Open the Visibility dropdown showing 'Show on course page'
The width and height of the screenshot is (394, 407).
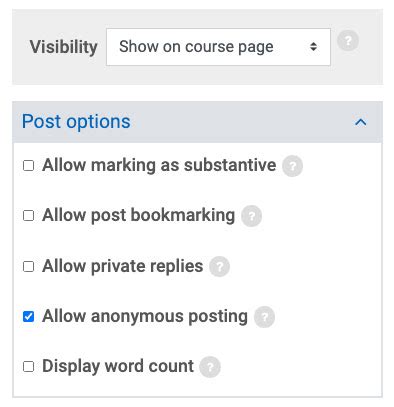[x=218, y=47]
